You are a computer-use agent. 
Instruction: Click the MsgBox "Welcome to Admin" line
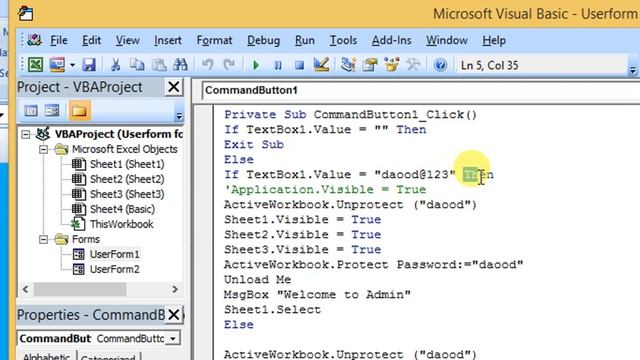tap(317, 295)
